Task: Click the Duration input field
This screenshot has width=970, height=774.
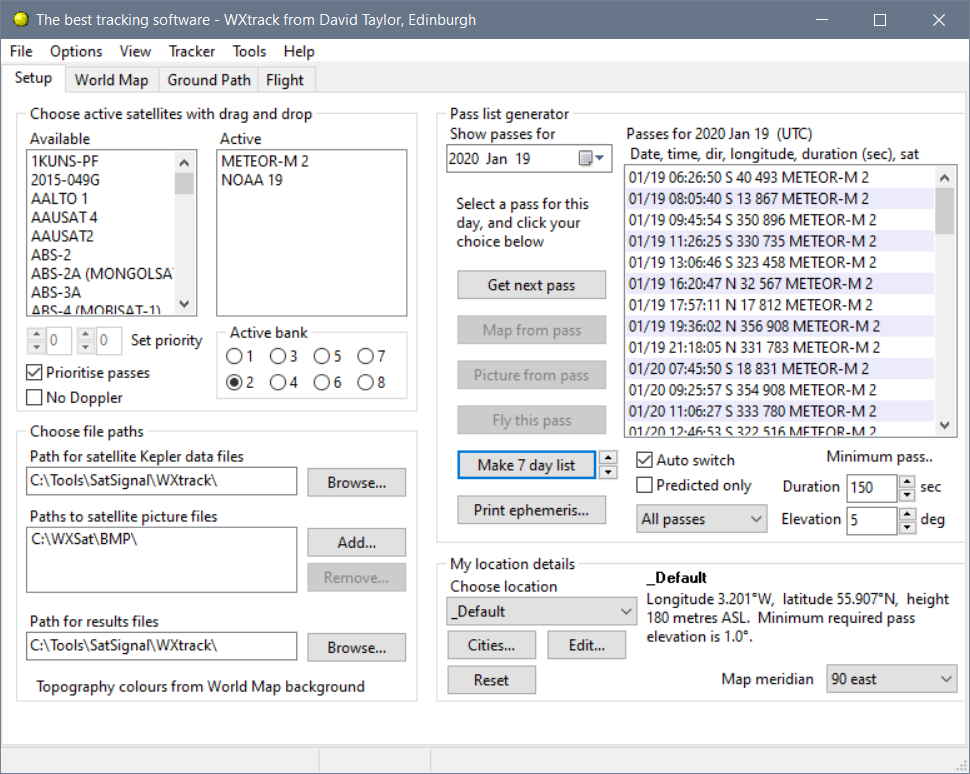Action: (871, 488)
